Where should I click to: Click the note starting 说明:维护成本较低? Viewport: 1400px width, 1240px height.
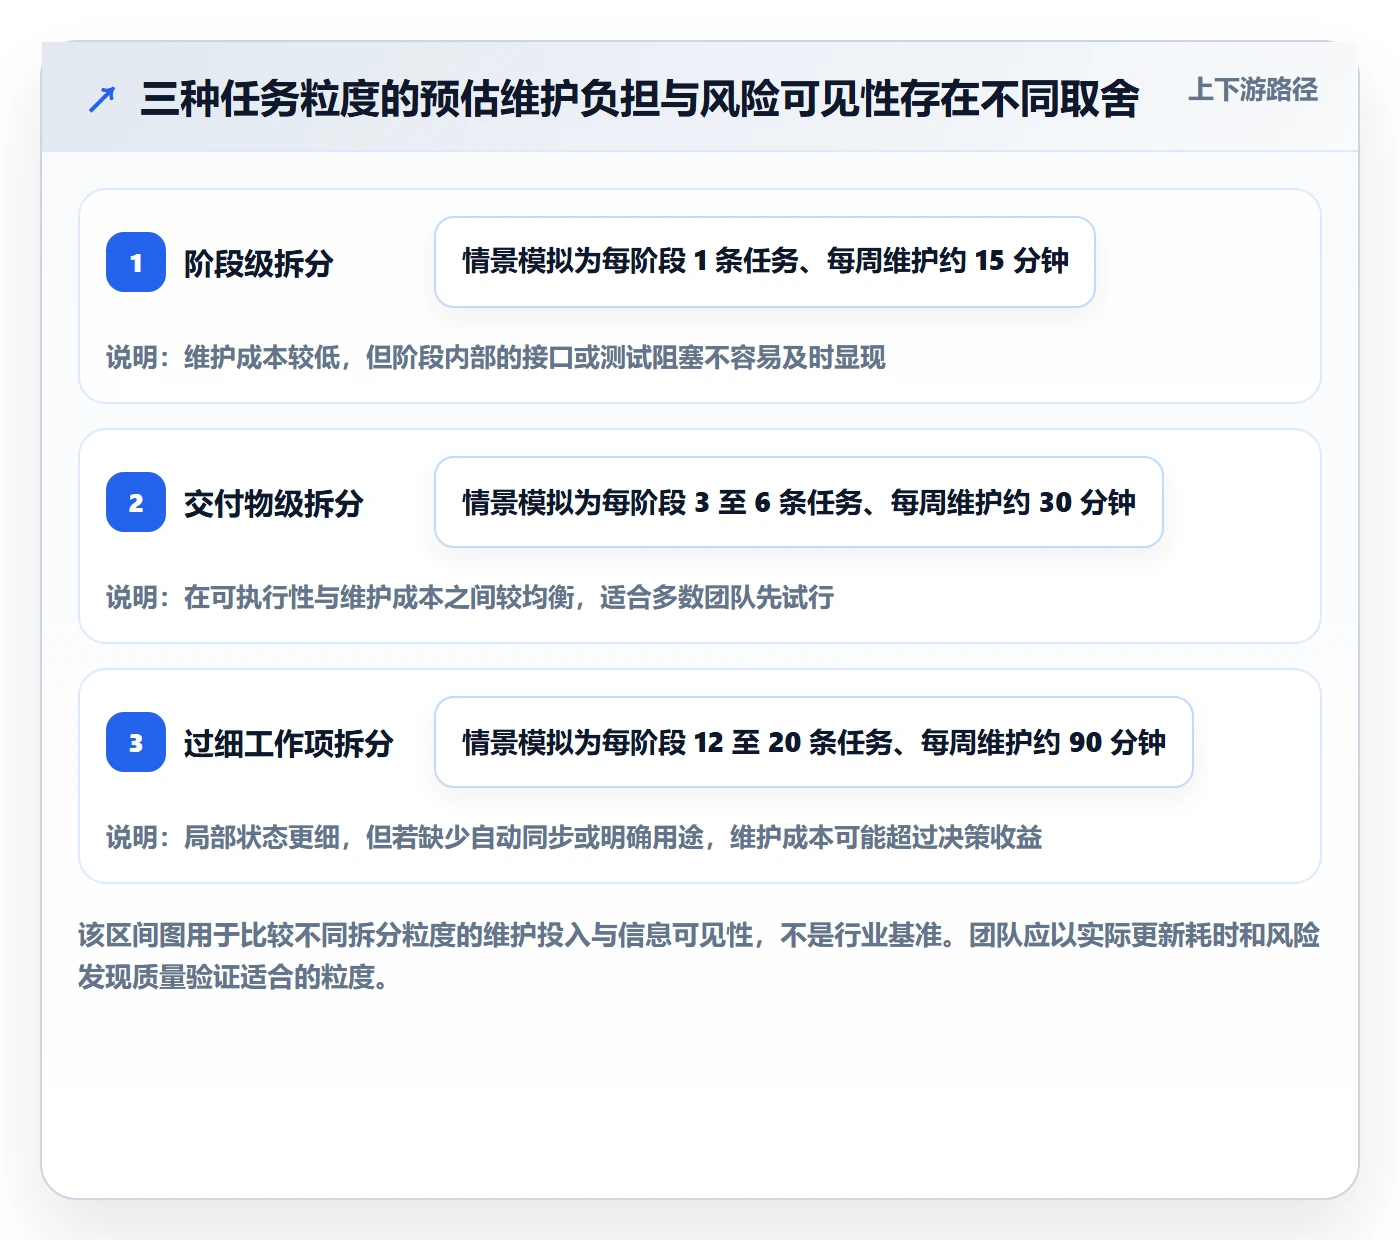[x=496, y=358]
